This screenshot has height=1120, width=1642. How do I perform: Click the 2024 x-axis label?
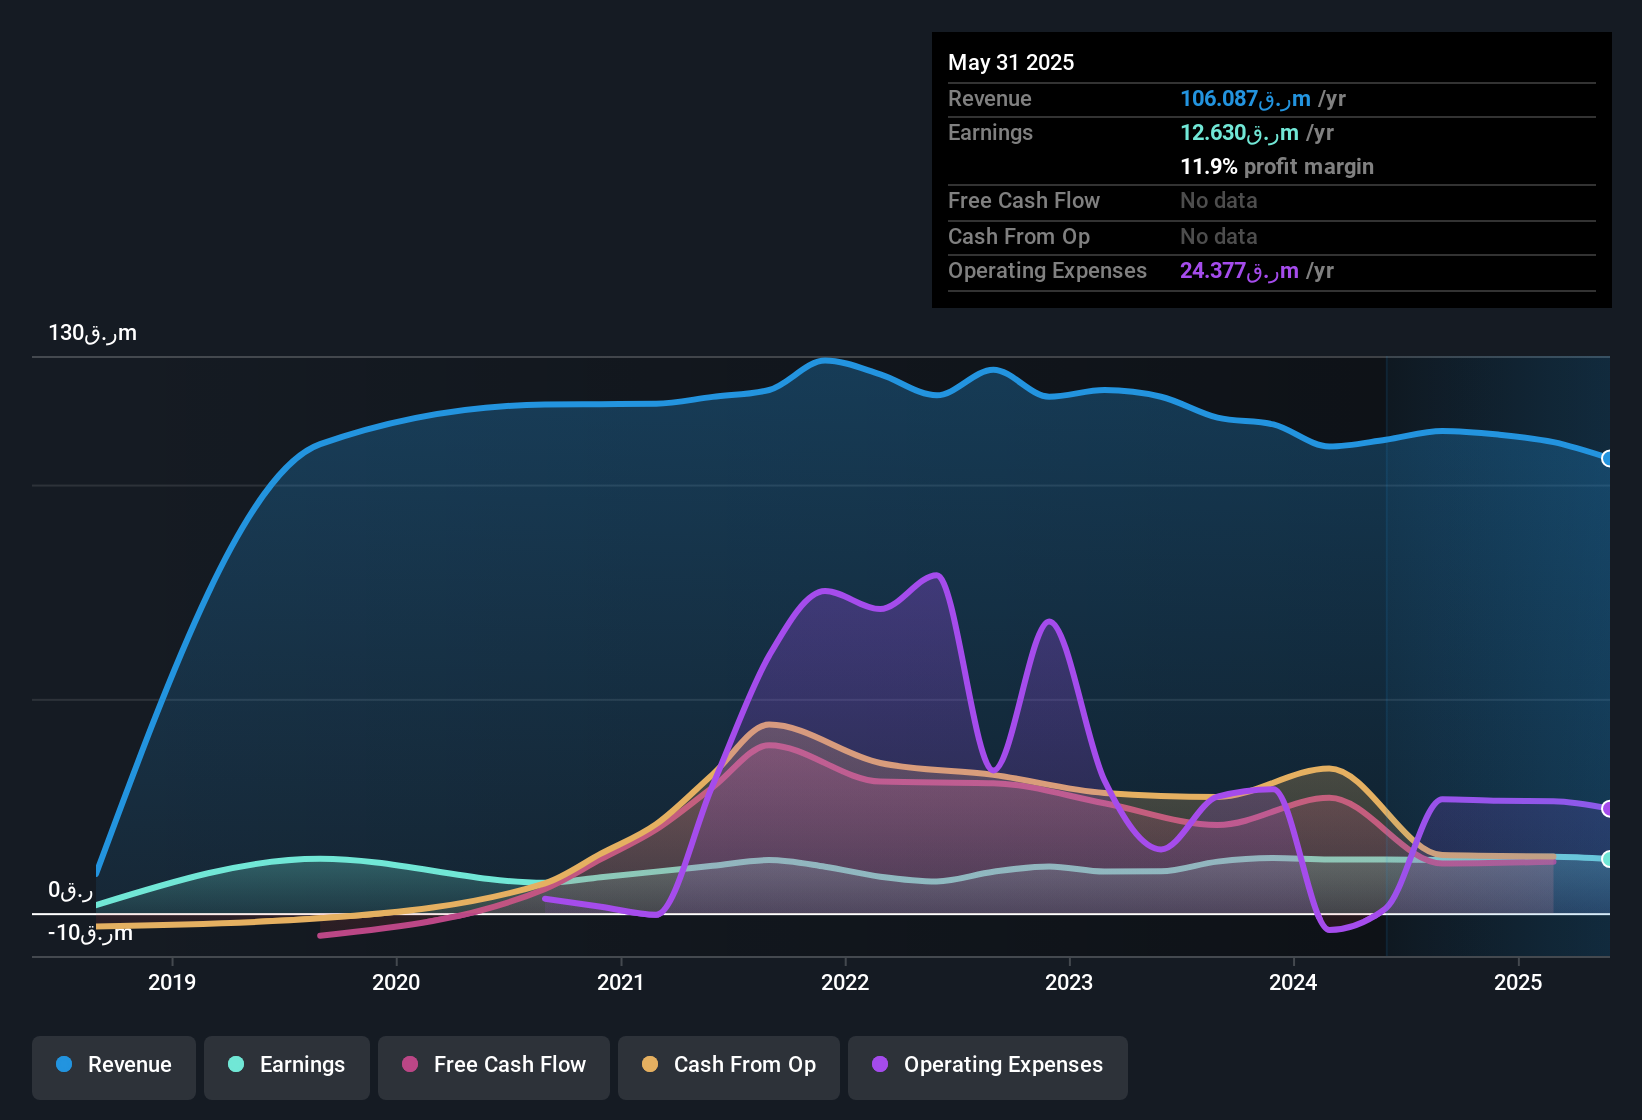pos(1293,982)
